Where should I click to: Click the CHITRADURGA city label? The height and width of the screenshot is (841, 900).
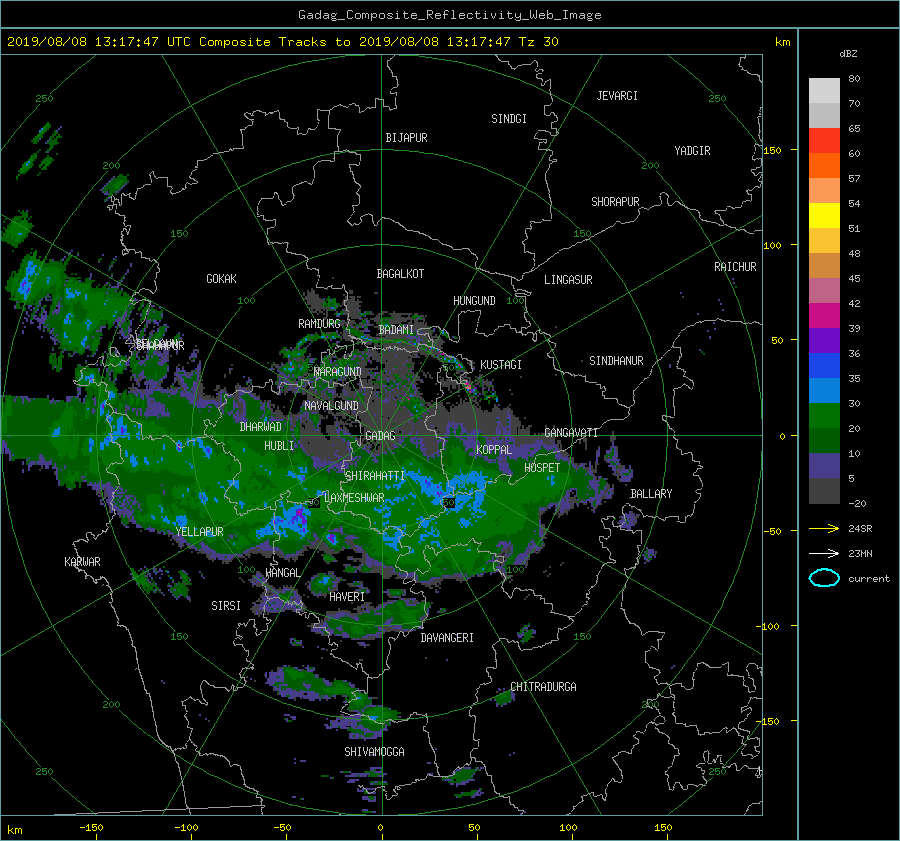[x=543, y=687]
